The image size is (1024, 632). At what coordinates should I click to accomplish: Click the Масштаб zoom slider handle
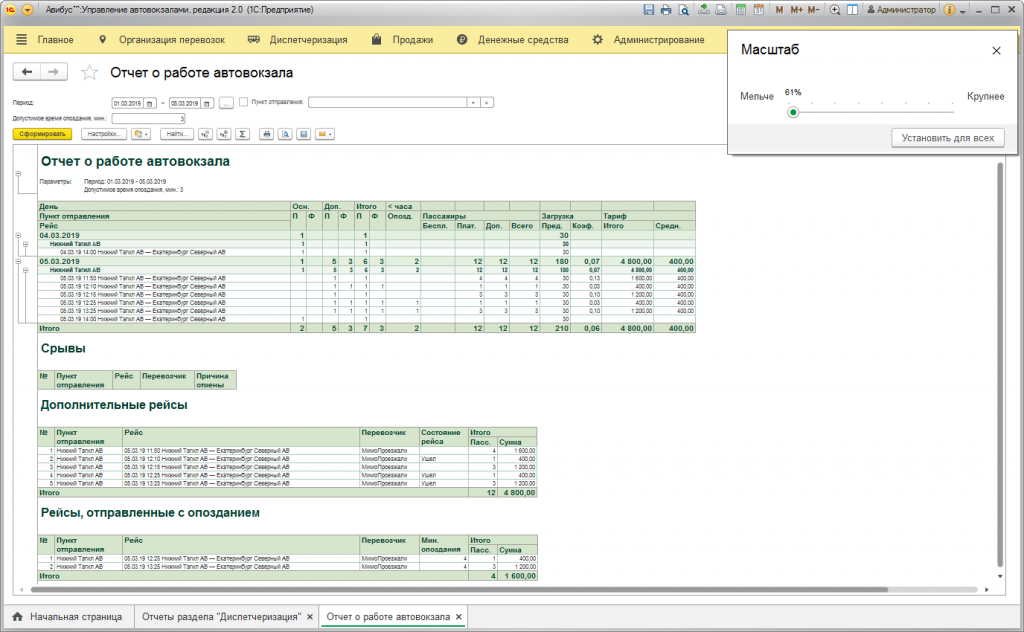793,112
